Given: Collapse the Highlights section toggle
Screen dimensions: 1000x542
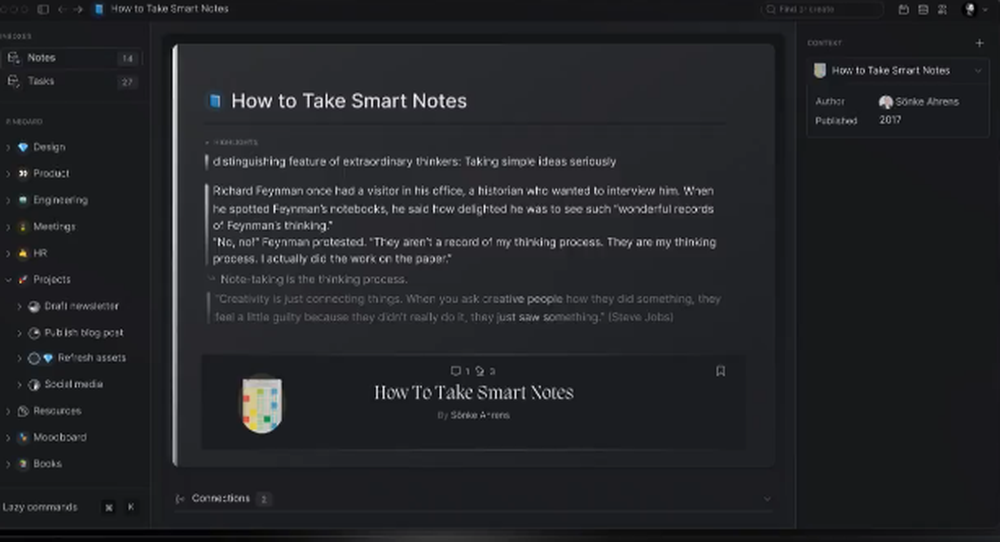Looking at the screenshot, I should (x=207, y=142).
